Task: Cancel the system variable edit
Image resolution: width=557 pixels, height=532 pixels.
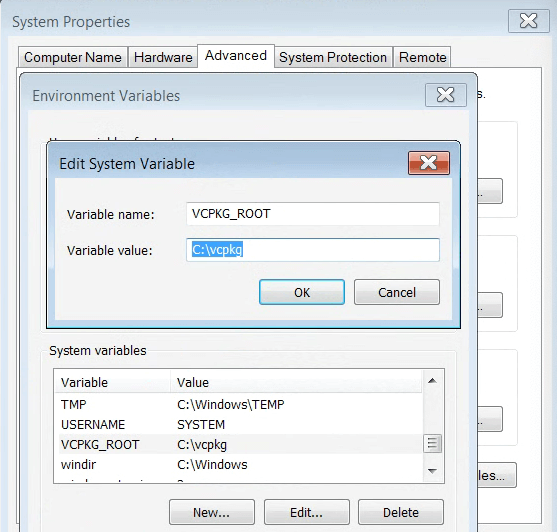Action: [x=397, y=292]
